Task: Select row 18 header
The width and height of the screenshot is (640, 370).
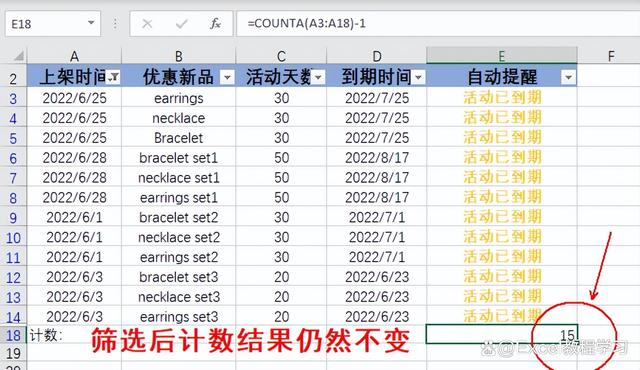Action: pos(13,335)
